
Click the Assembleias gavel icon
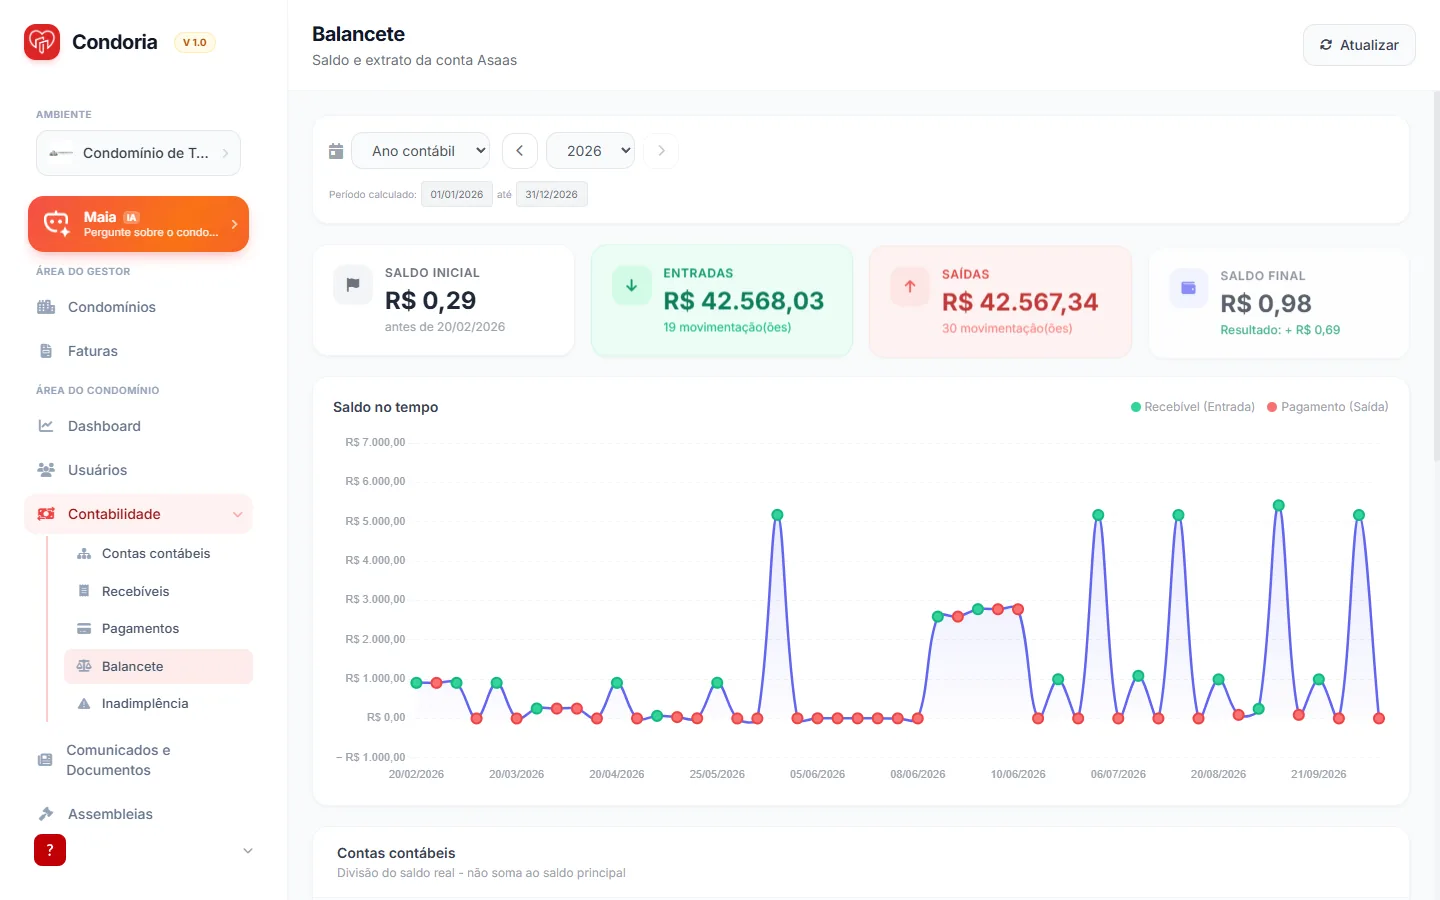tap(46, 814)
